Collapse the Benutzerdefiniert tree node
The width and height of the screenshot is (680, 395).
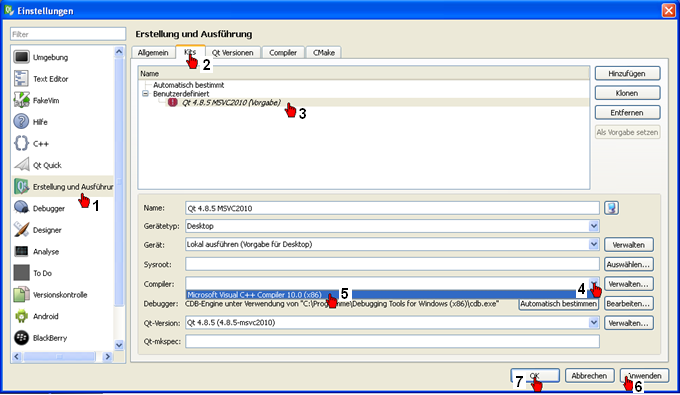click(145, 94)
